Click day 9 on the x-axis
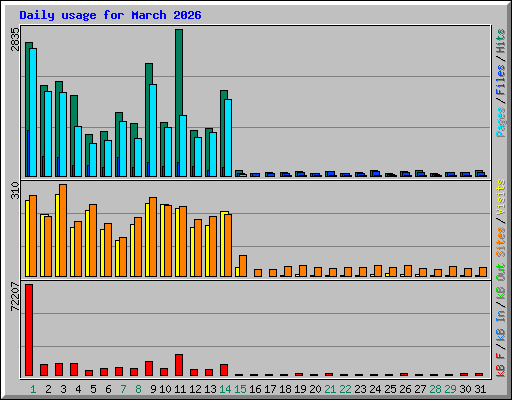512x400 pixels. pyautogui.click(x=153, y=389)
